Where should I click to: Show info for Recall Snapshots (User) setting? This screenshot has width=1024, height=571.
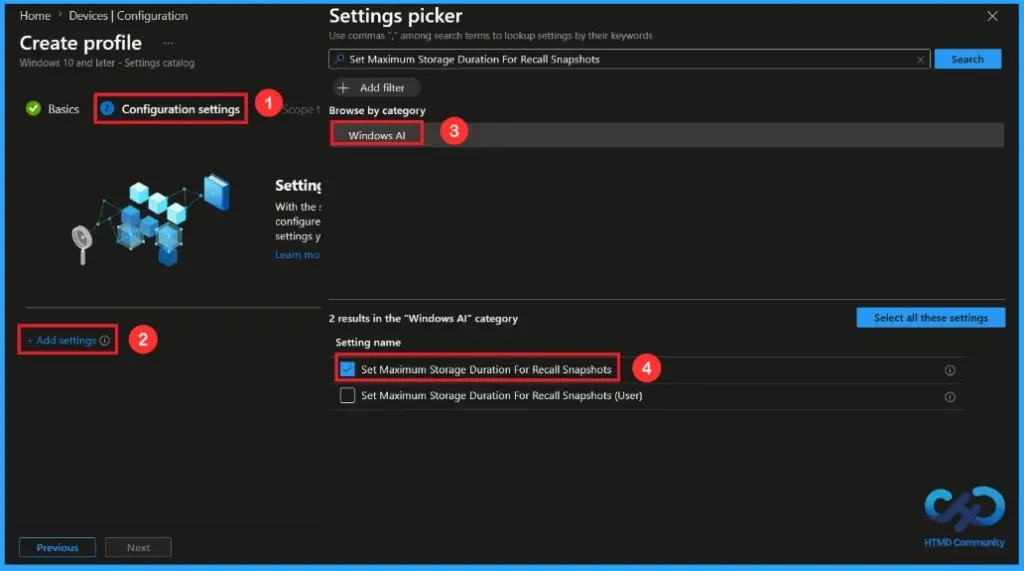pos(950,397)
